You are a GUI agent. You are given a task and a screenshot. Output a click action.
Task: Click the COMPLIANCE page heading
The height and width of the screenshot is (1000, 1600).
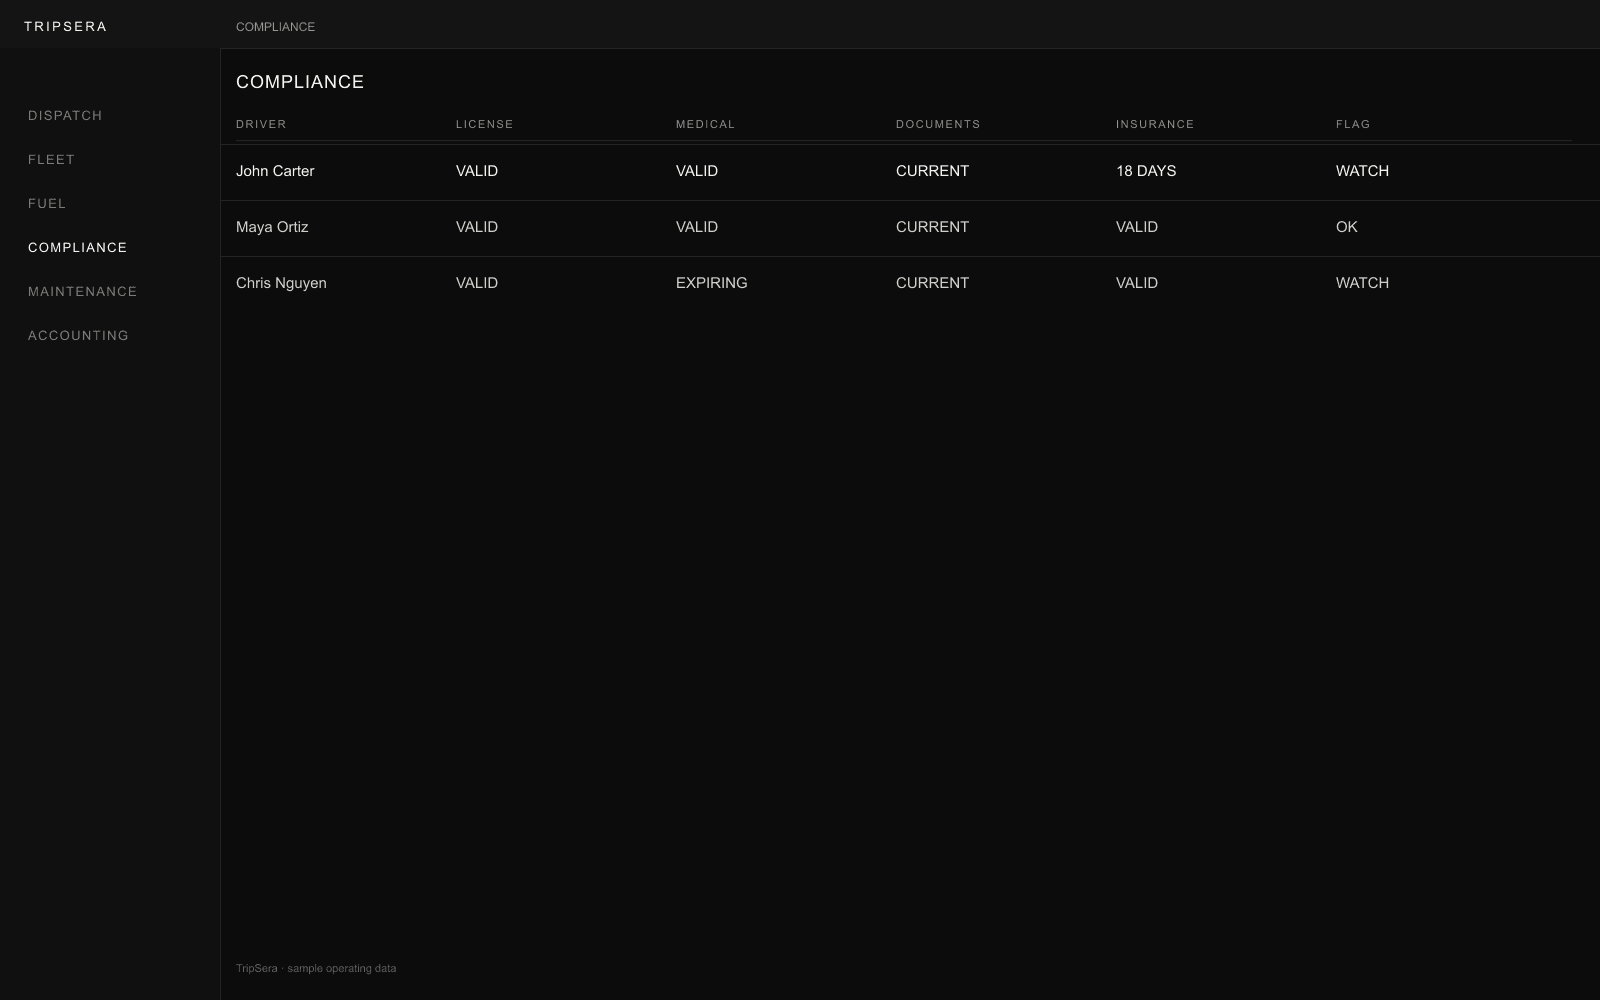[300, 82]
